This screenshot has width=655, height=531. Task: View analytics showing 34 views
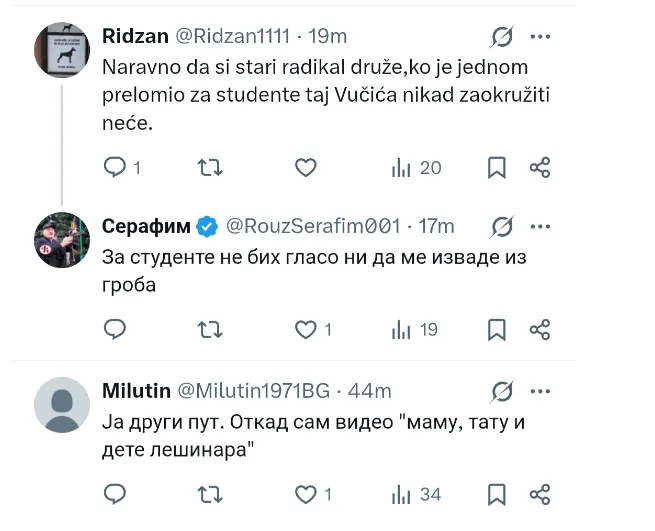[416, 495]
